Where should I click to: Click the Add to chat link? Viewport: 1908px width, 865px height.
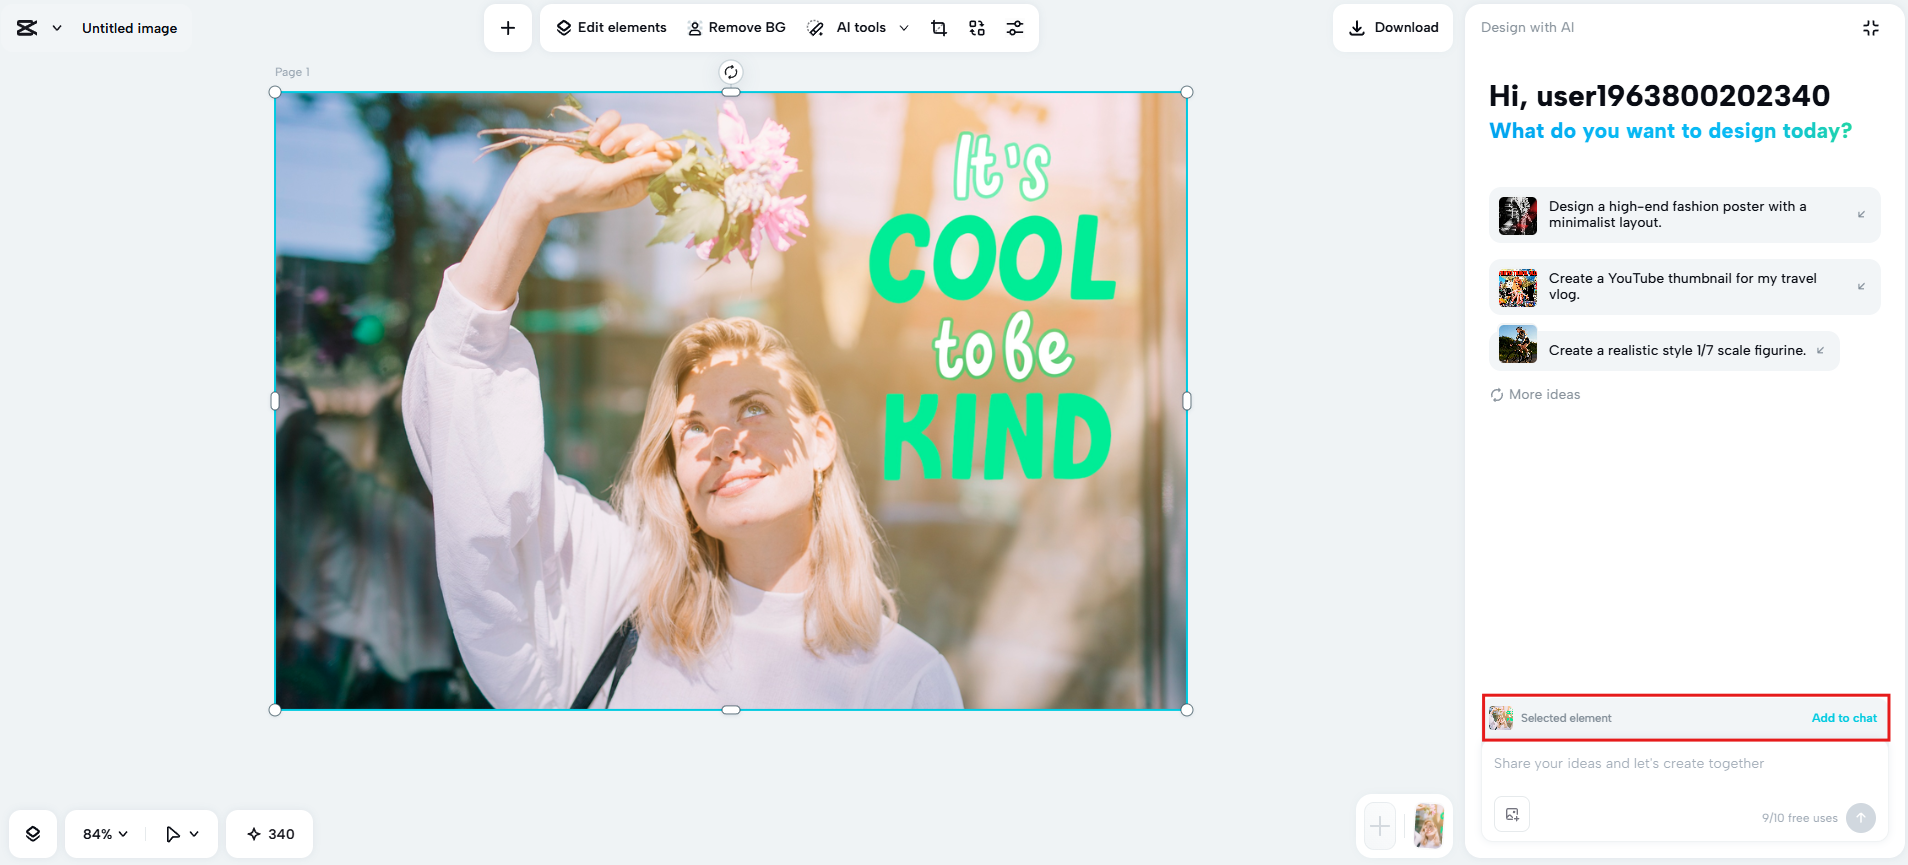tap(1843, 718)
